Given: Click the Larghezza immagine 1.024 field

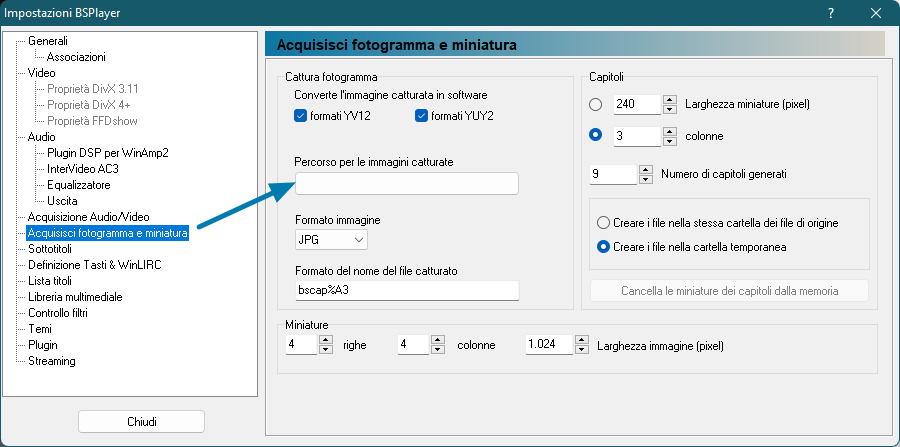Looking at the screenshot, I should click(x=550, y=345).
